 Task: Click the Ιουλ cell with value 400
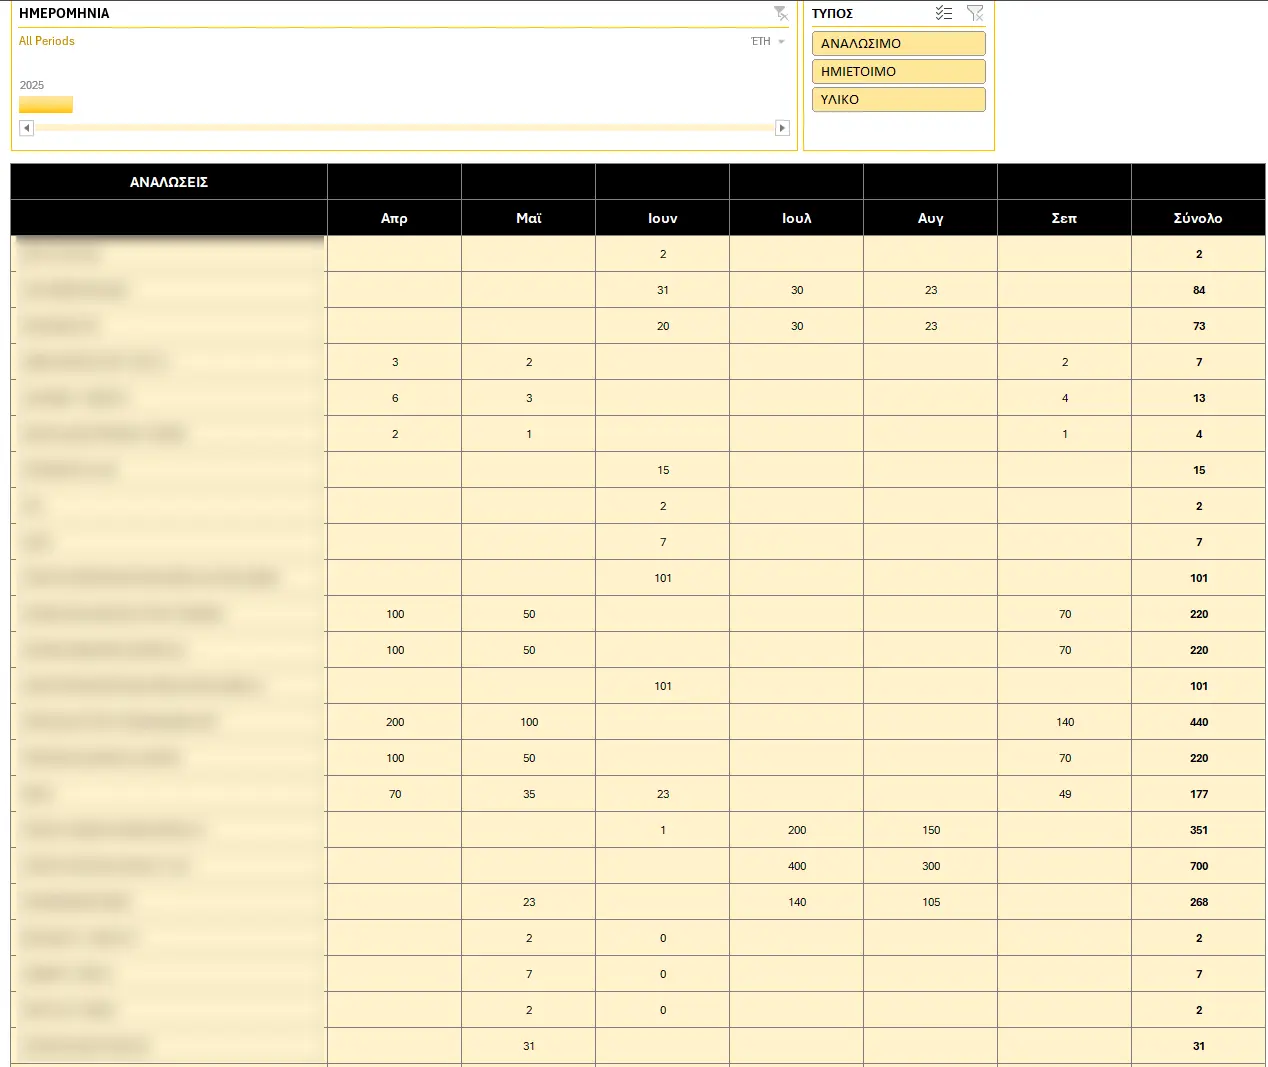pyautogui.click(x=796, y=866)
